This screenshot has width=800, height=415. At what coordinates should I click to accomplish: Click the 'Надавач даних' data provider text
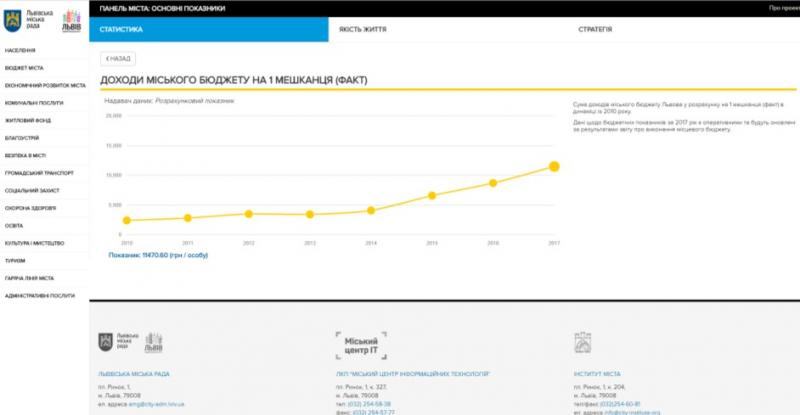tap(169, 101)
